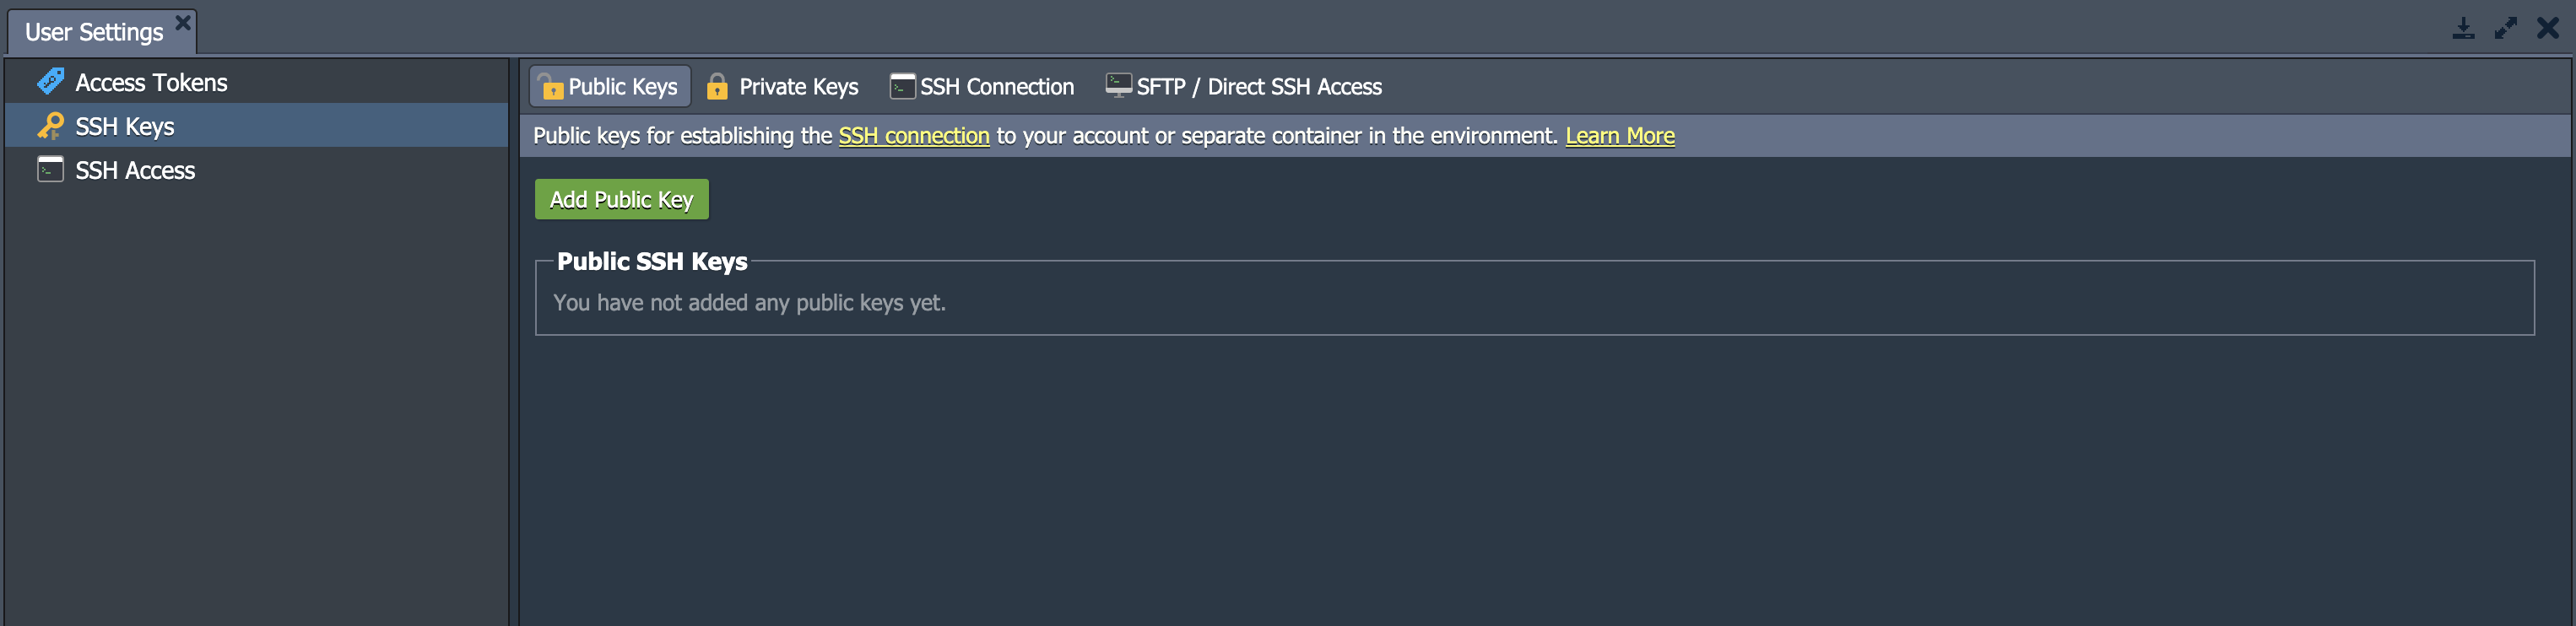Click the Access Tokens tag icon
2576x626 pixels.
[51, 81]
